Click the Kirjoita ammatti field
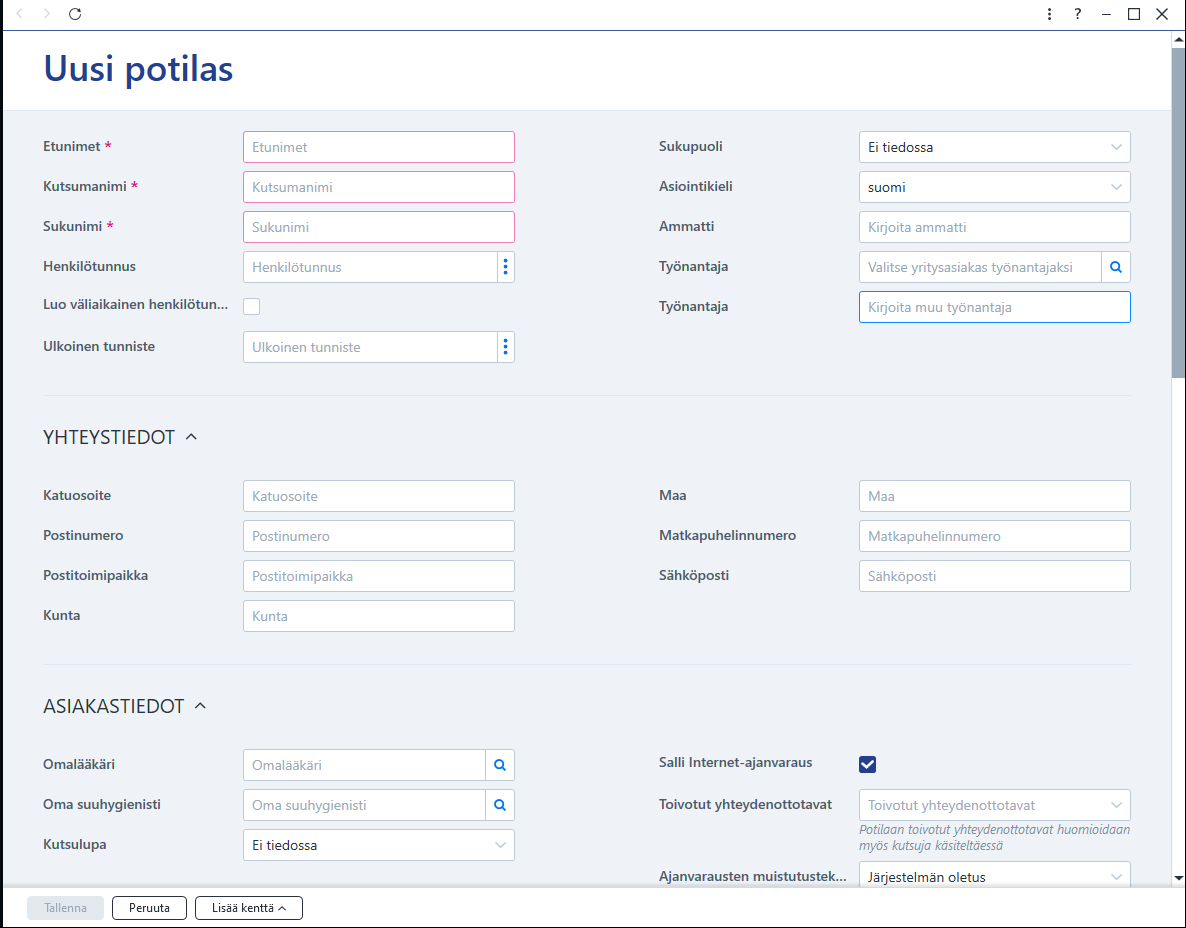 click(995, 227)
